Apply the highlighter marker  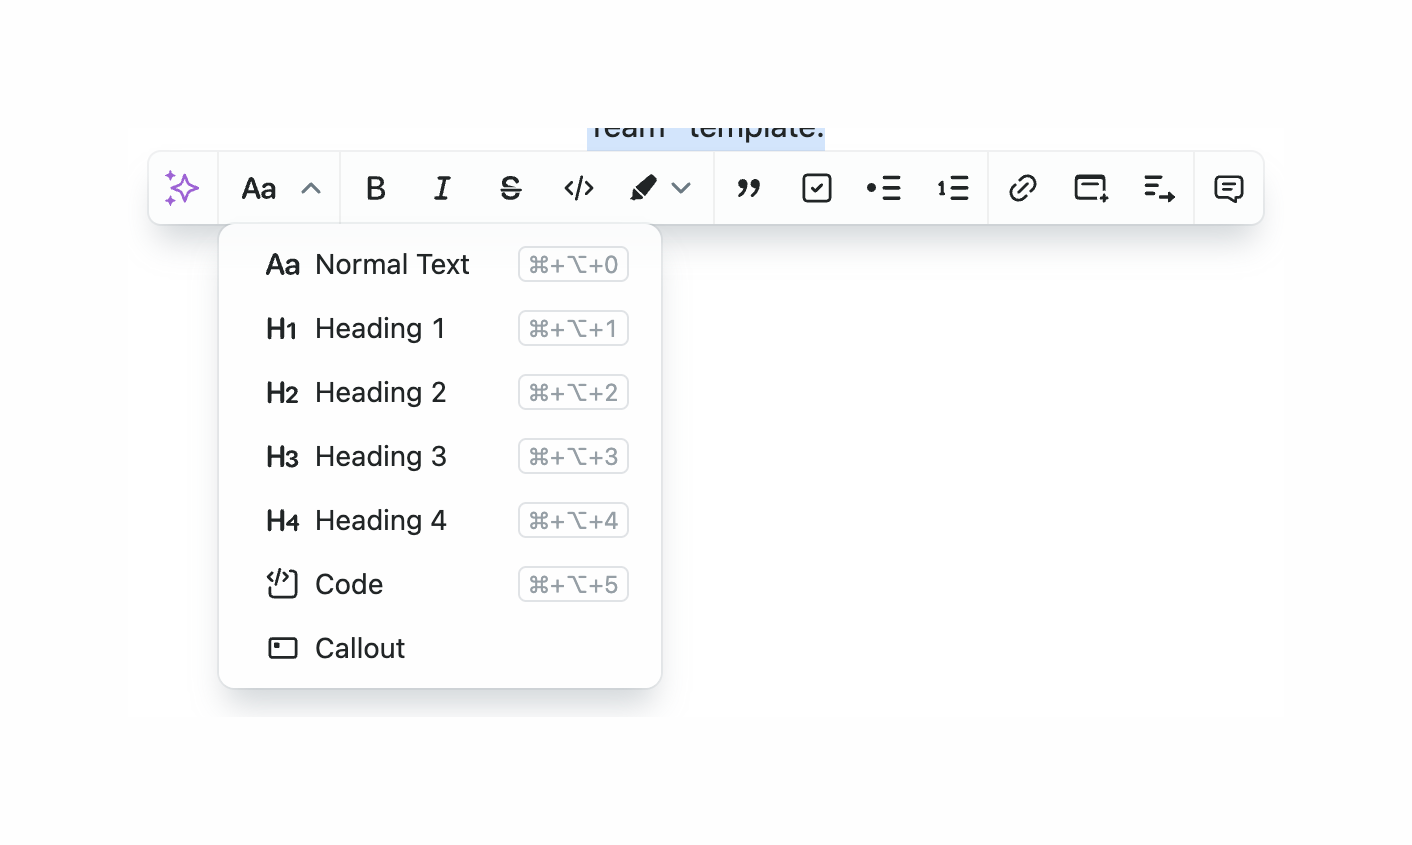(643, 188)
